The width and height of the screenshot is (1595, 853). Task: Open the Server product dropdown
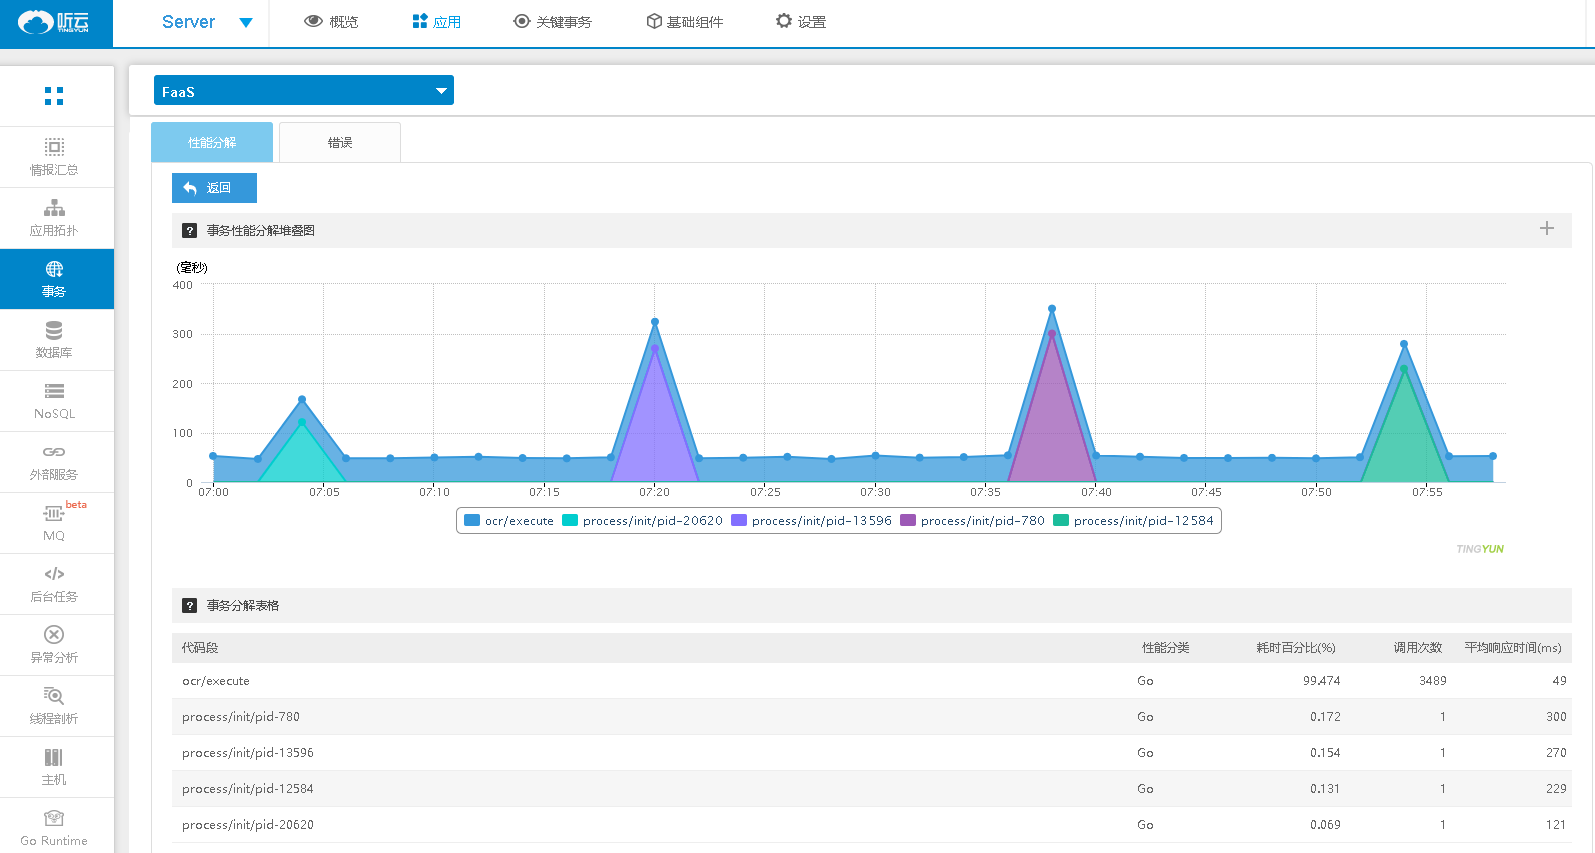click(x=206, y=22)
